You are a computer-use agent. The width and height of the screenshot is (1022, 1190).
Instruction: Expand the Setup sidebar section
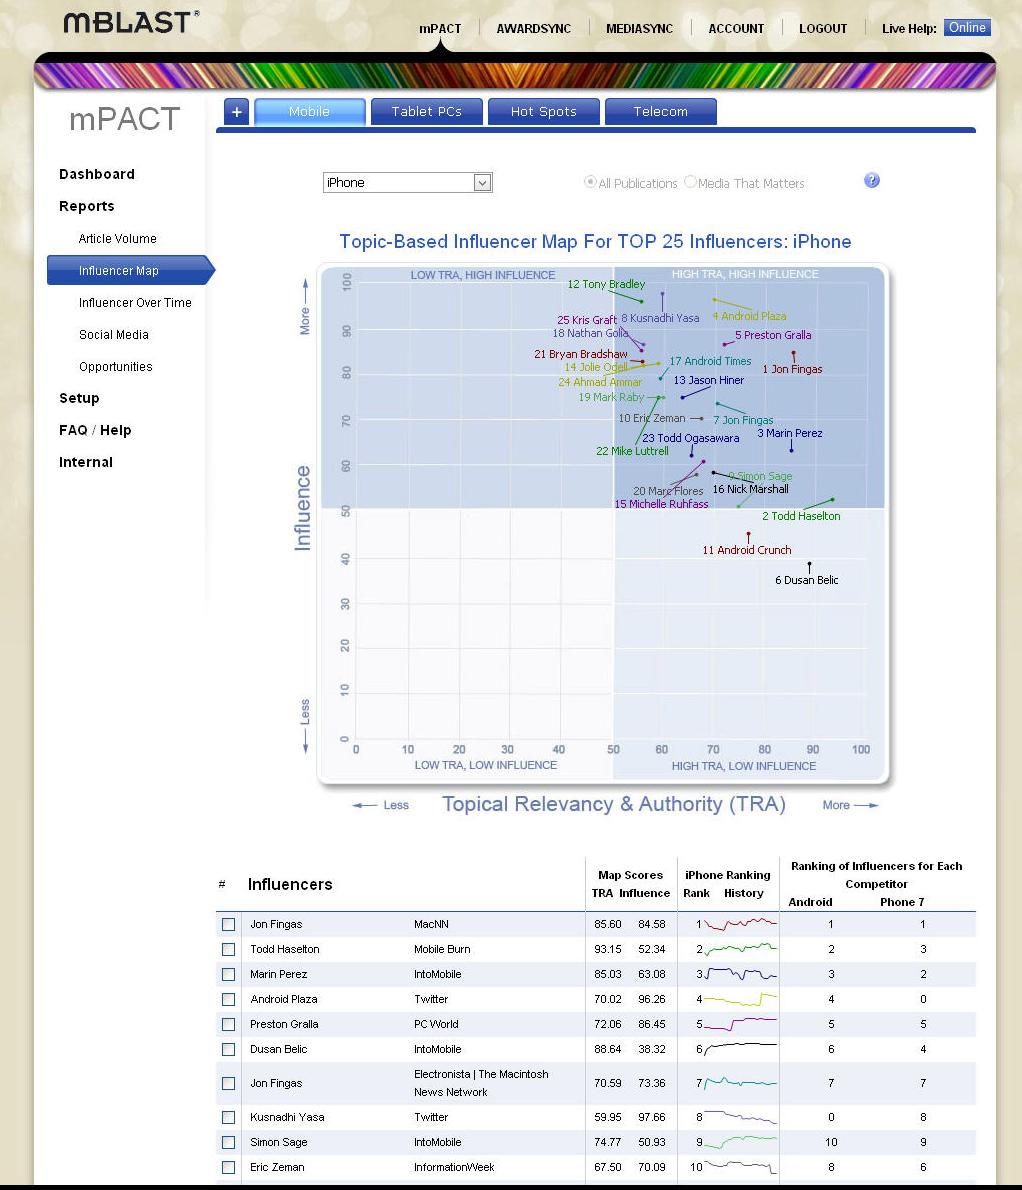point(79,398)
